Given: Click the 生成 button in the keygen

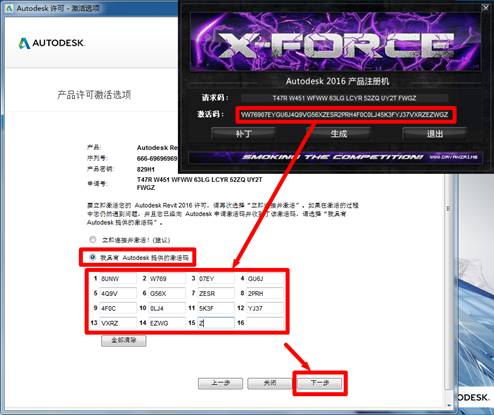Looking at the screenshot, I should pyautogui.click(x=339, y=134).
